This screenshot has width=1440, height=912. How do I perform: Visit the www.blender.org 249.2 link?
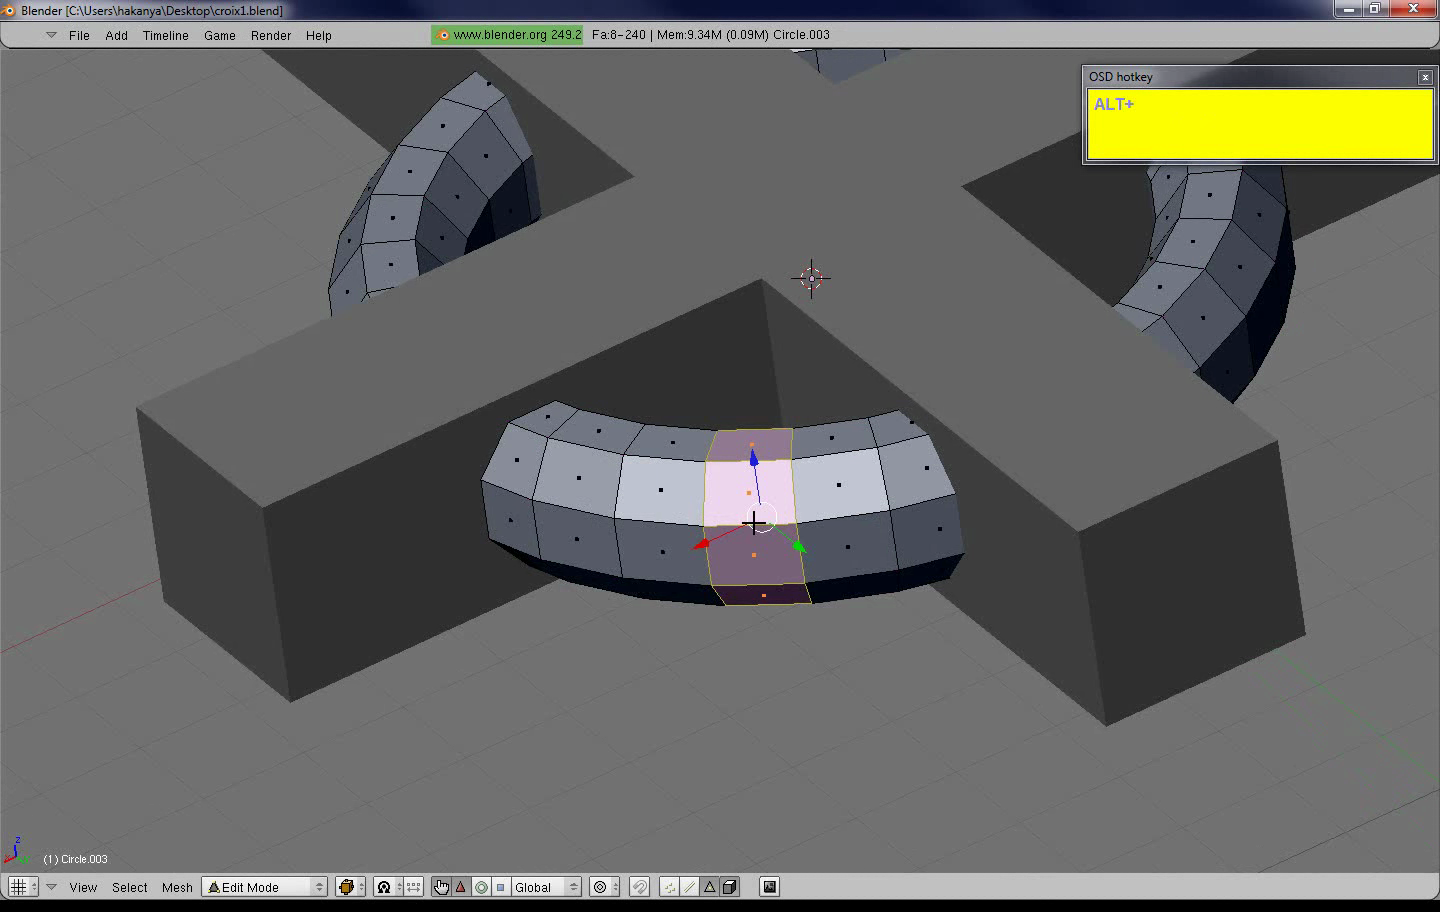(x=507, y=35)
